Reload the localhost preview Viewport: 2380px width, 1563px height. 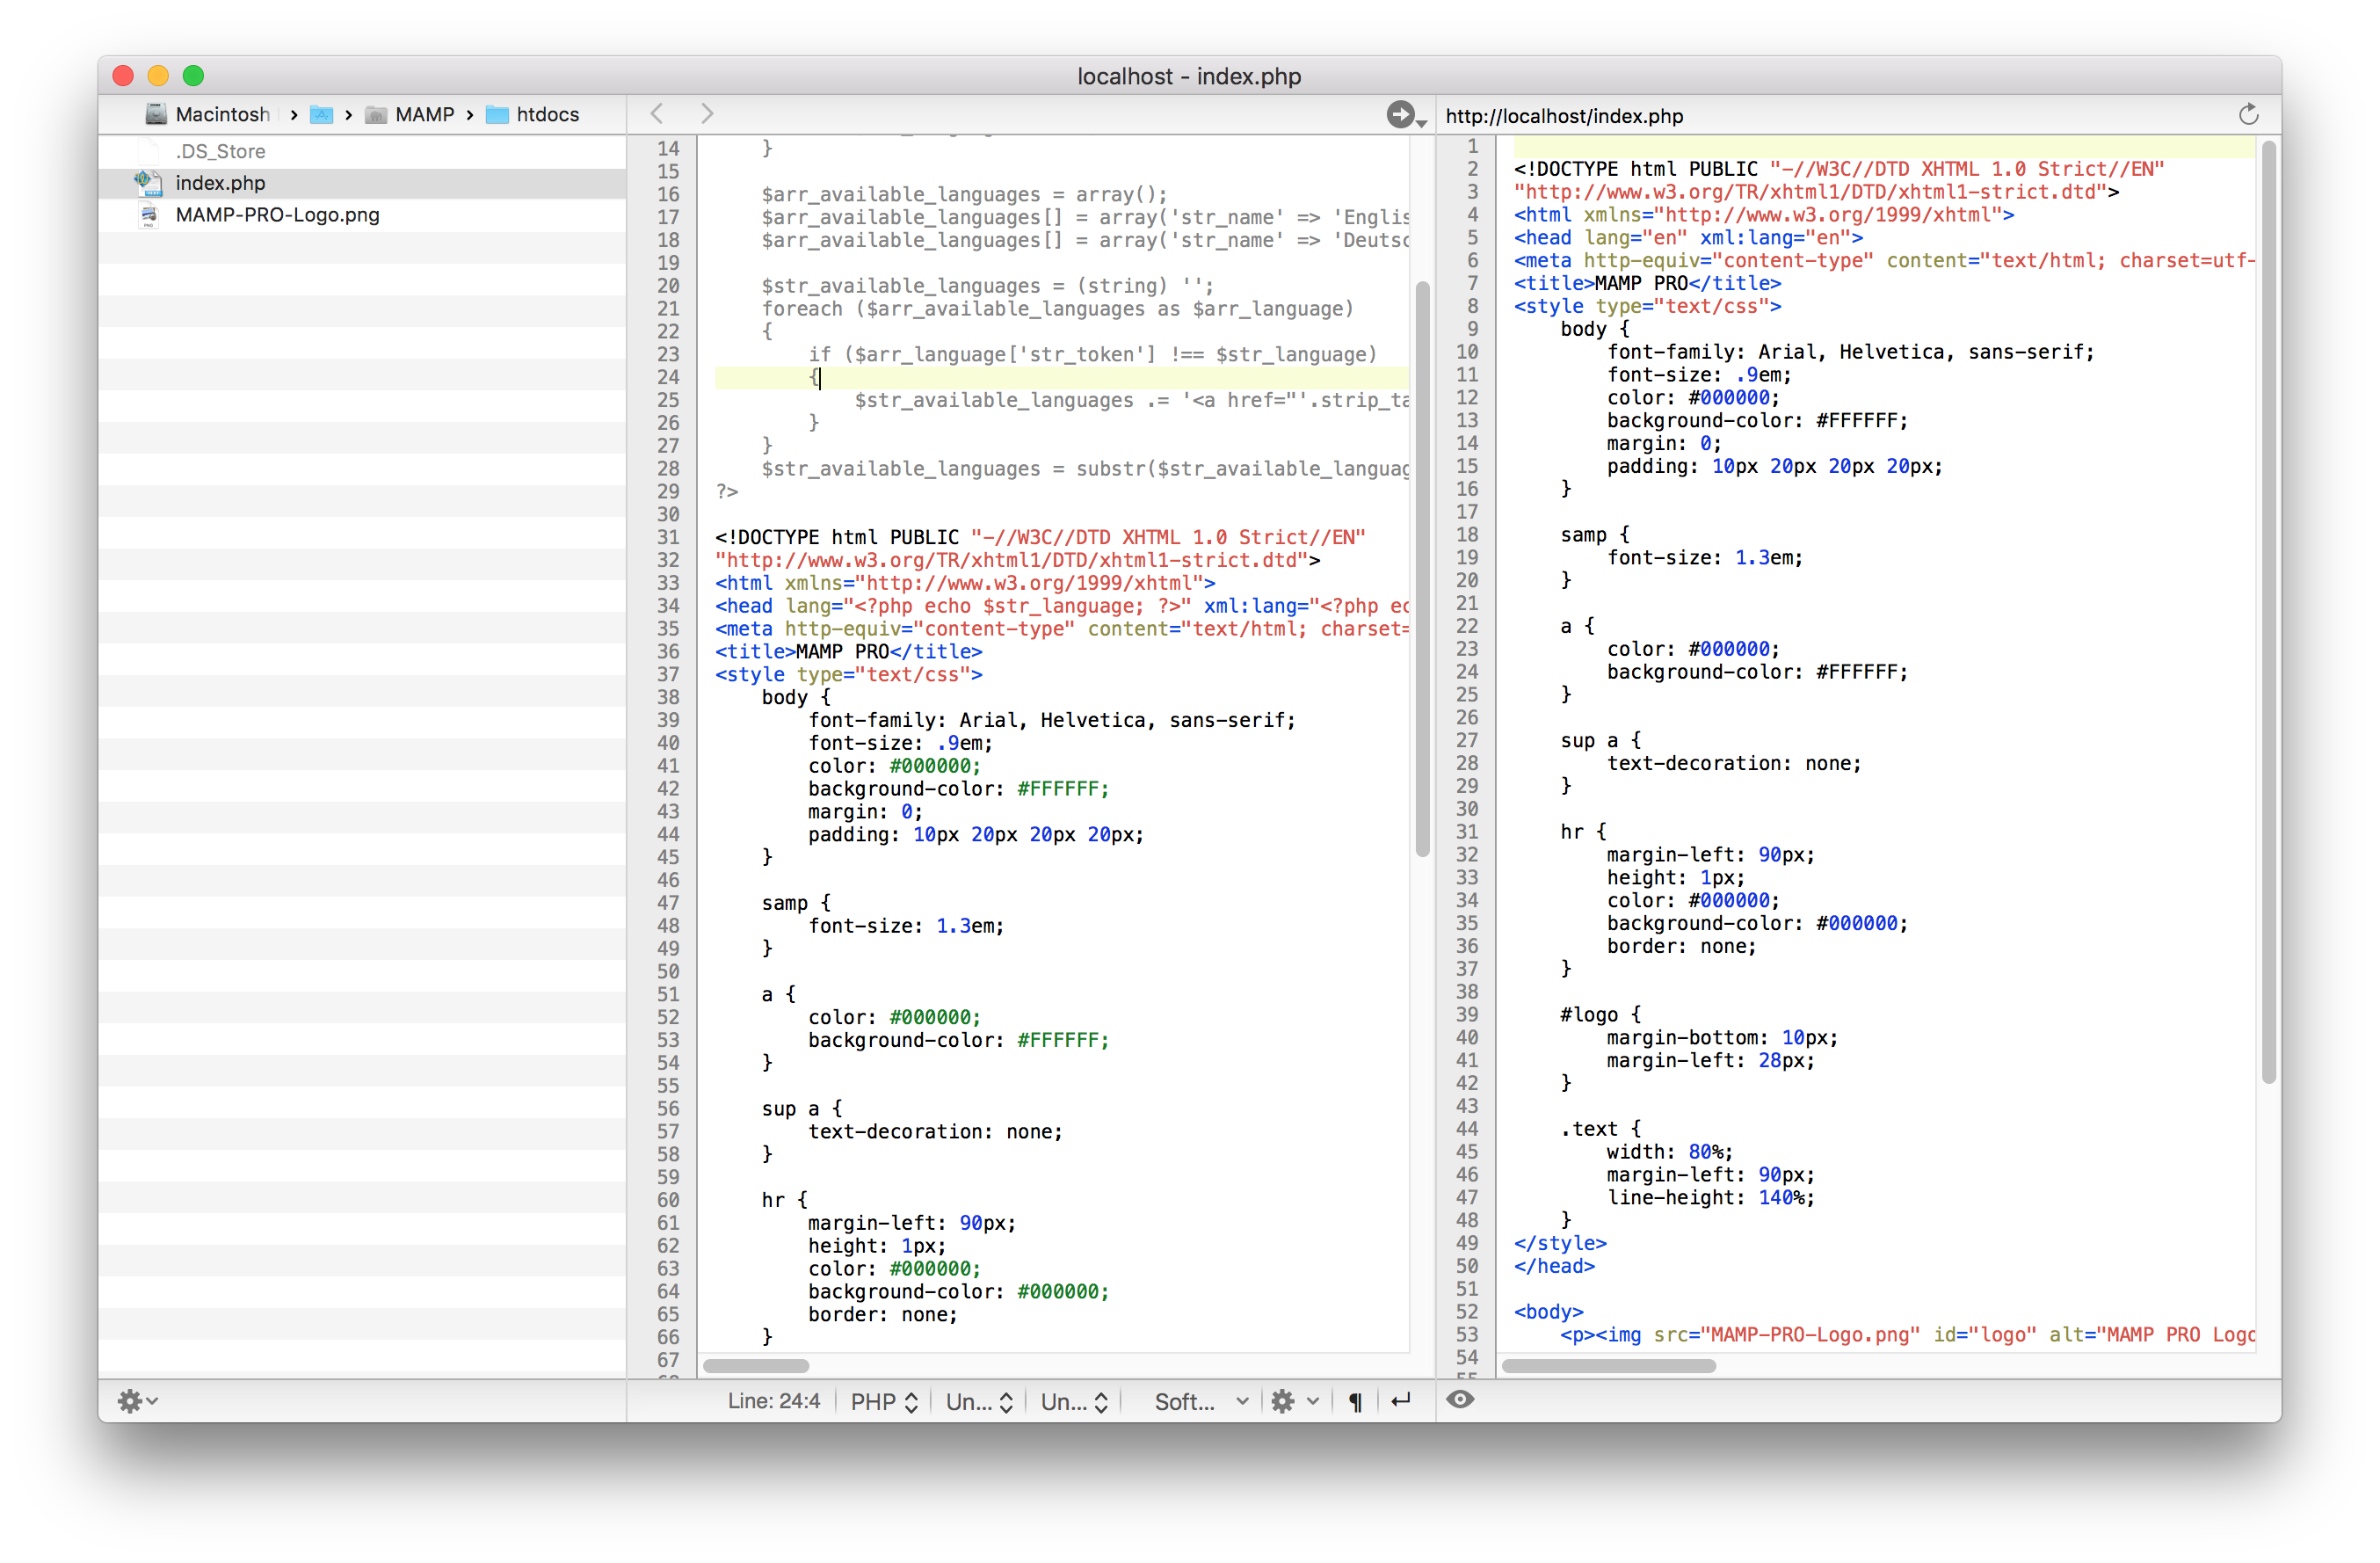[x=2248, y=115]
